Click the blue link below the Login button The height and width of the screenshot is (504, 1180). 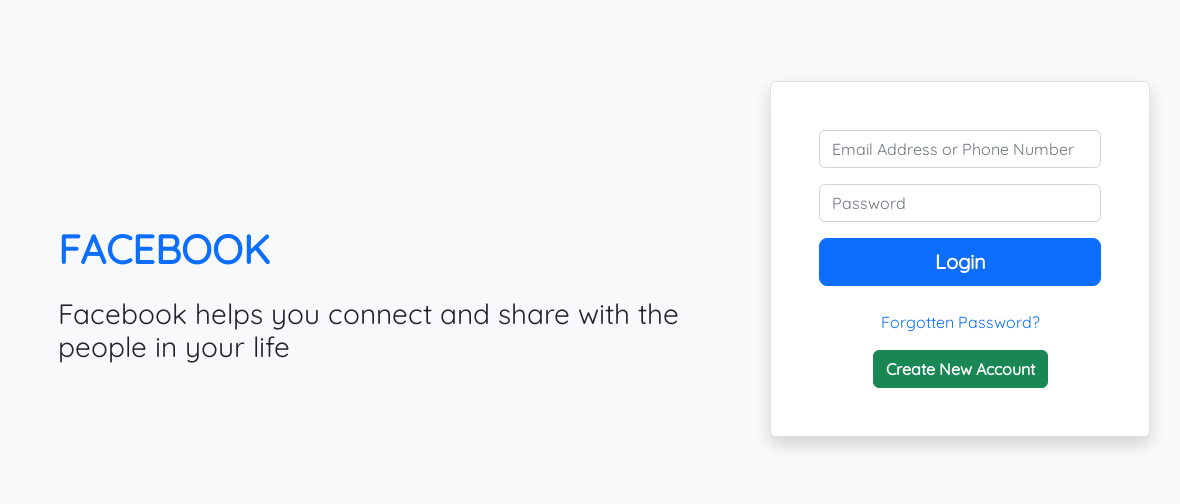[x=960, y=323]
